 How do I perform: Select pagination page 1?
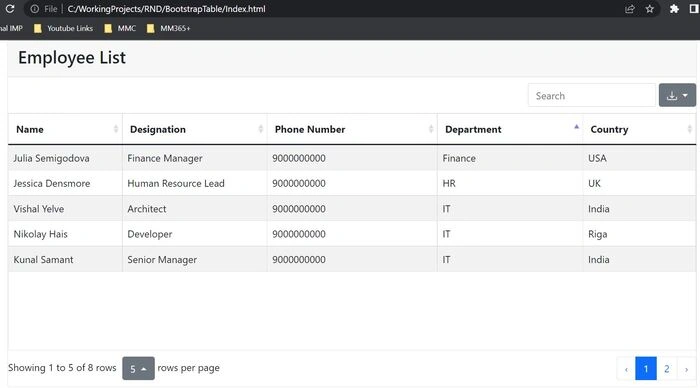click(x=646, y=369)
